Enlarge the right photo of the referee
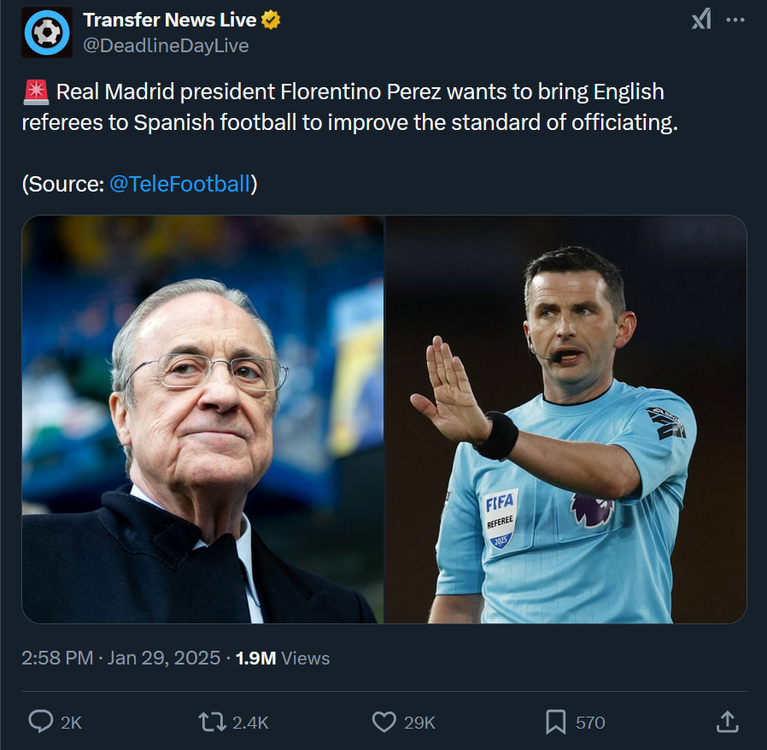Viewport: 767px width, 750px height. tap(566, 419)
